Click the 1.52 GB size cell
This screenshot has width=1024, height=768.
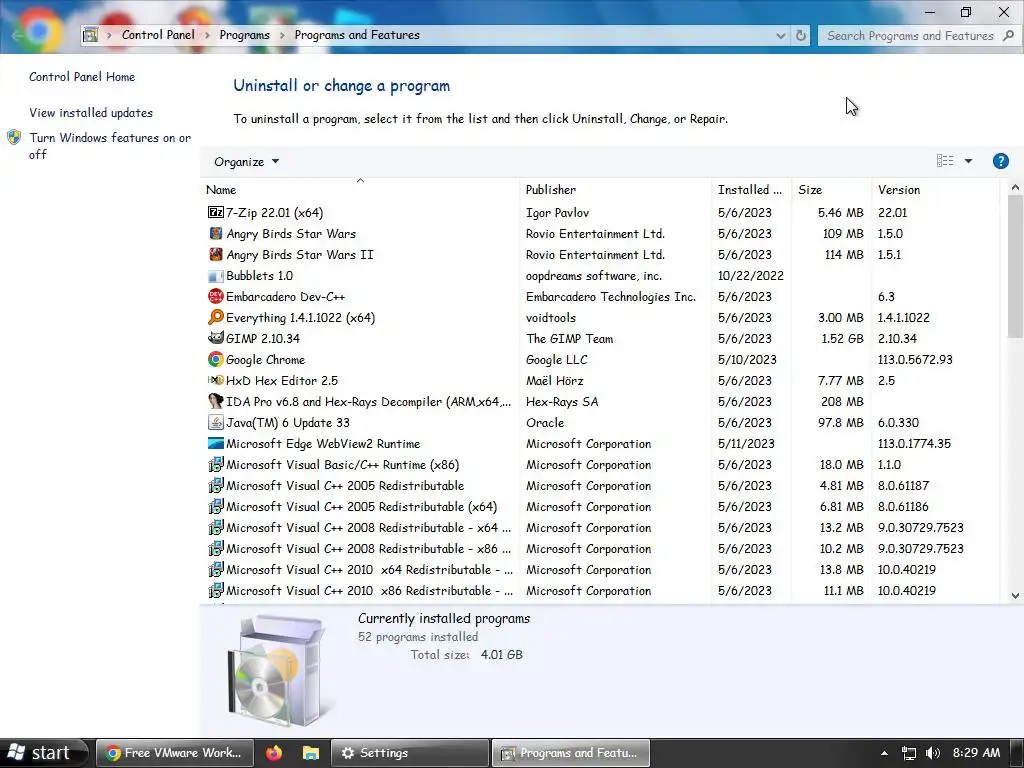point(842,338)
